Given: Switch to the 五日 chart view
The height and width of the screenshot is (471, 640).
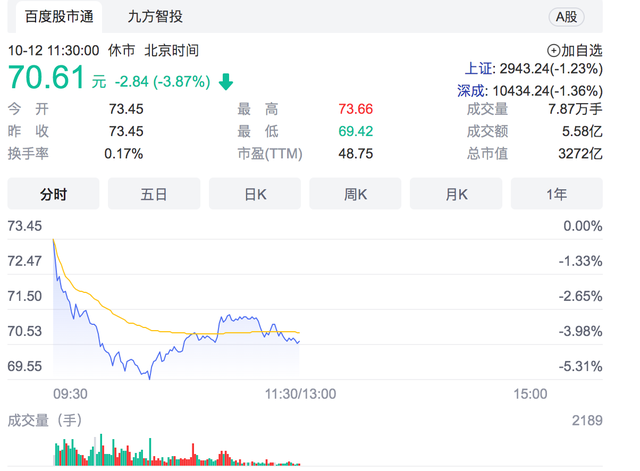Looking at the screenshot, I should coord(154,194).
